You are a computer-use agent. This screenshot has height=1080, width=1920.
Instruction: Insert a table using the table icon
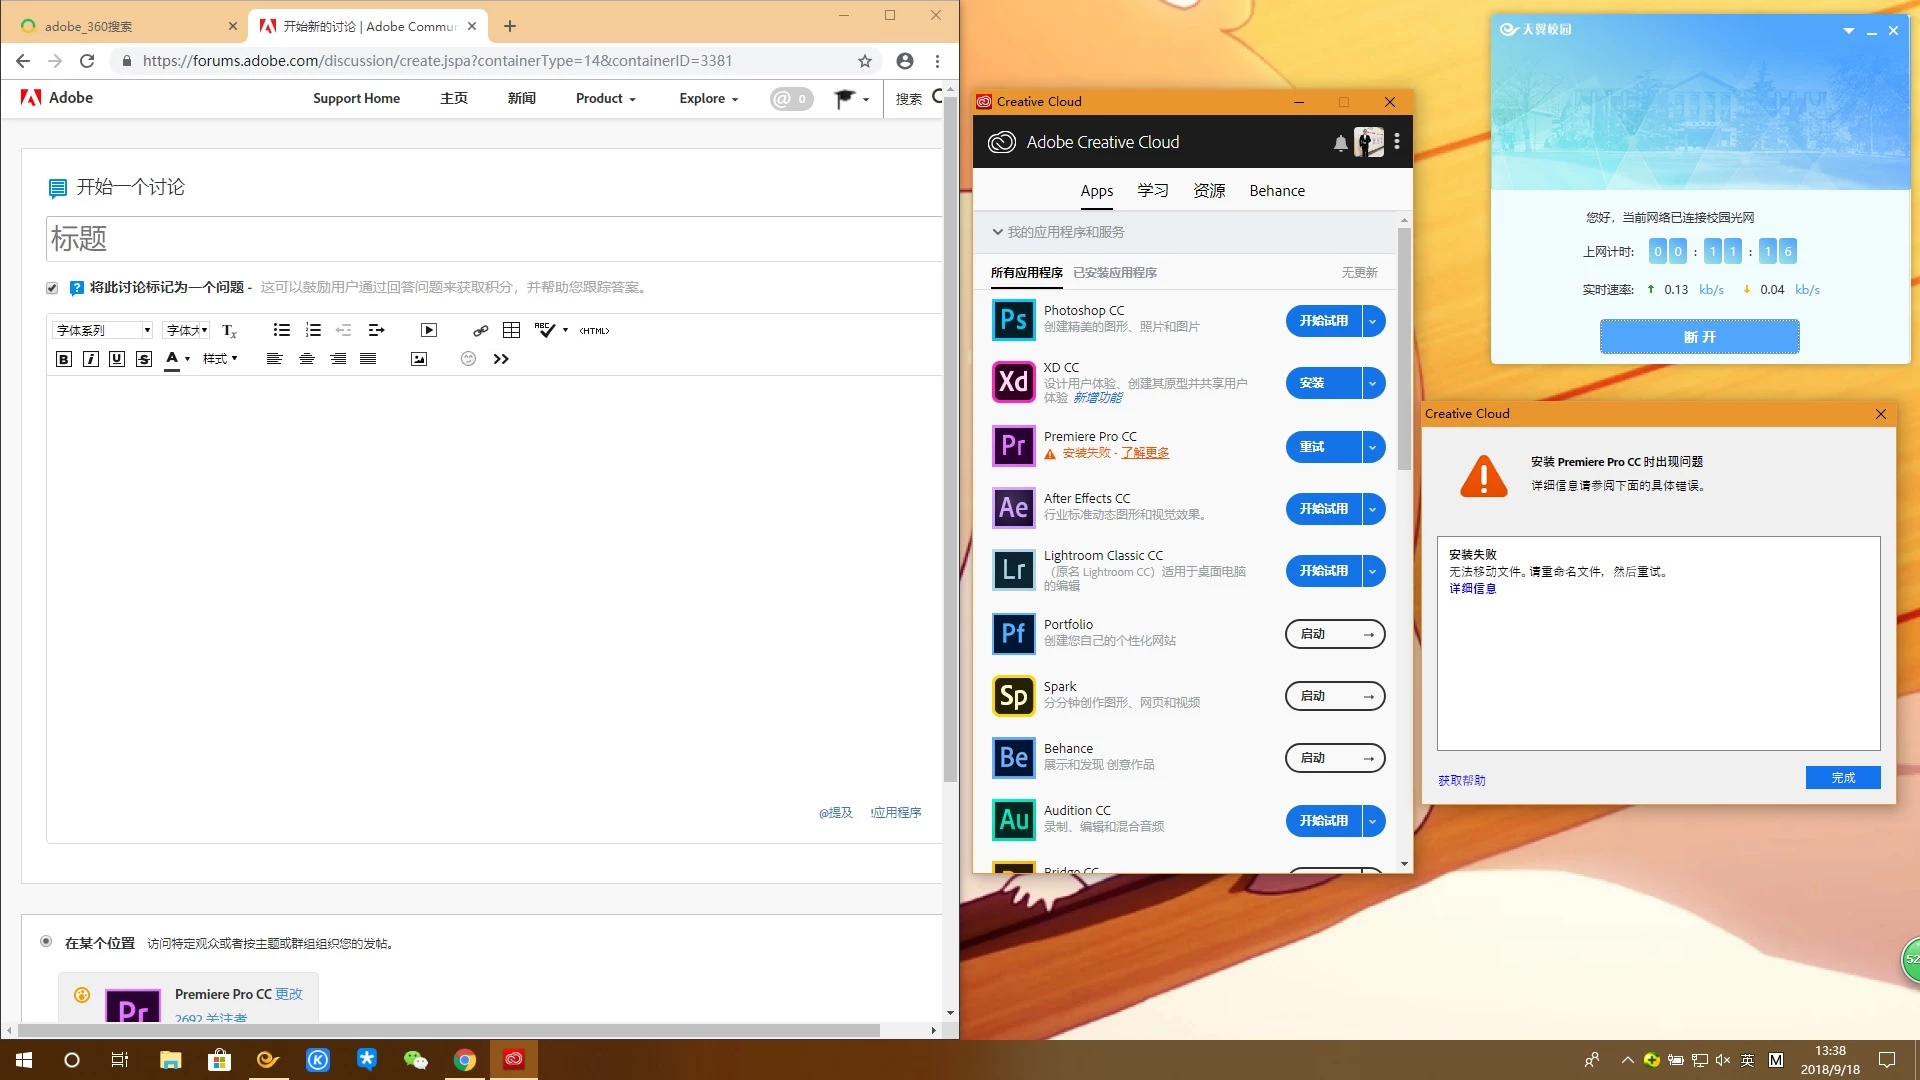pyautogui.click(x=511, y=330)
